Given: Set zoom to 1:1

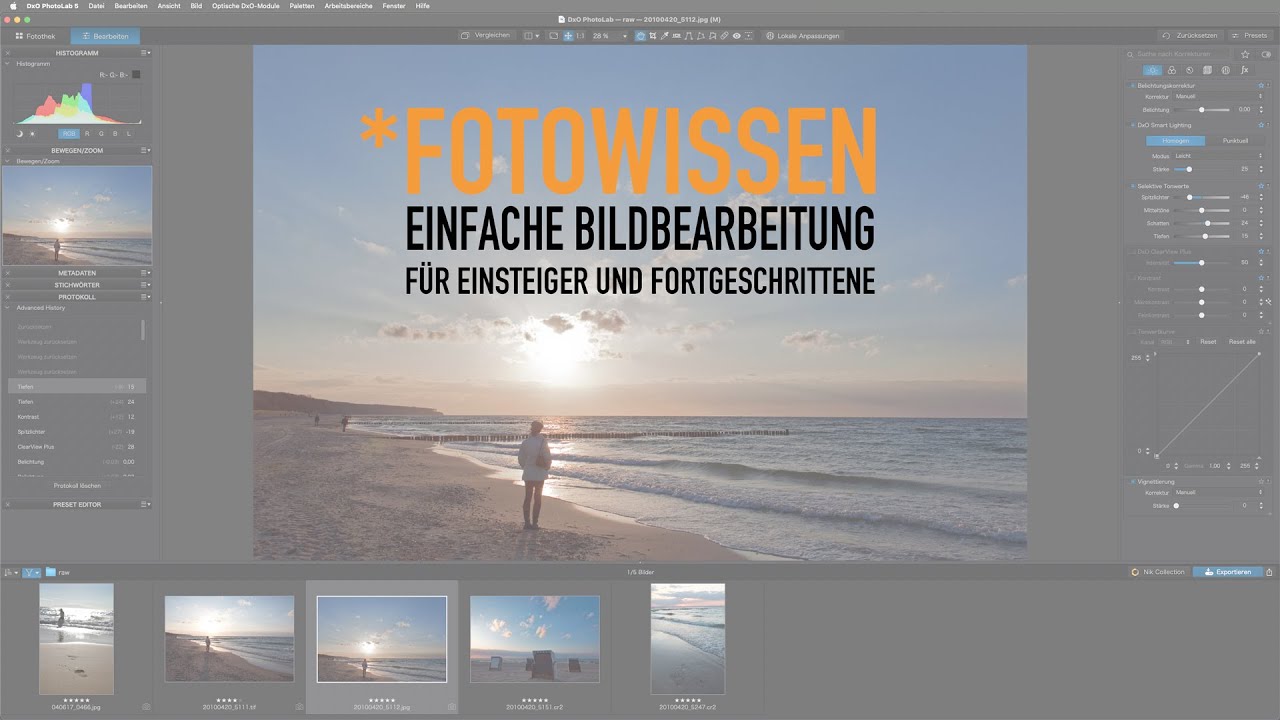Looking at the screenshot, I should point(580,36).
